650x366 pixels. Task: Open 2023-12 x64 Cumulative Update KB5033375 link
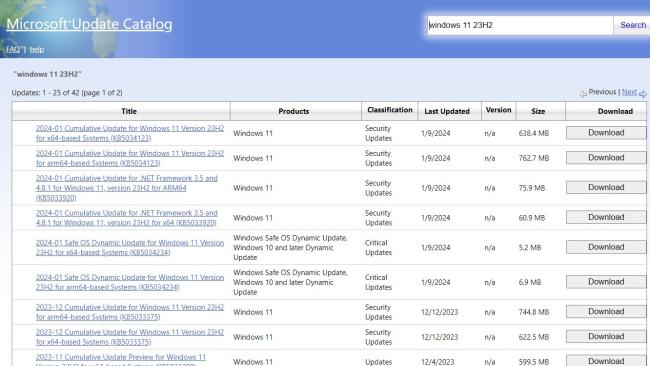(130, 337)
